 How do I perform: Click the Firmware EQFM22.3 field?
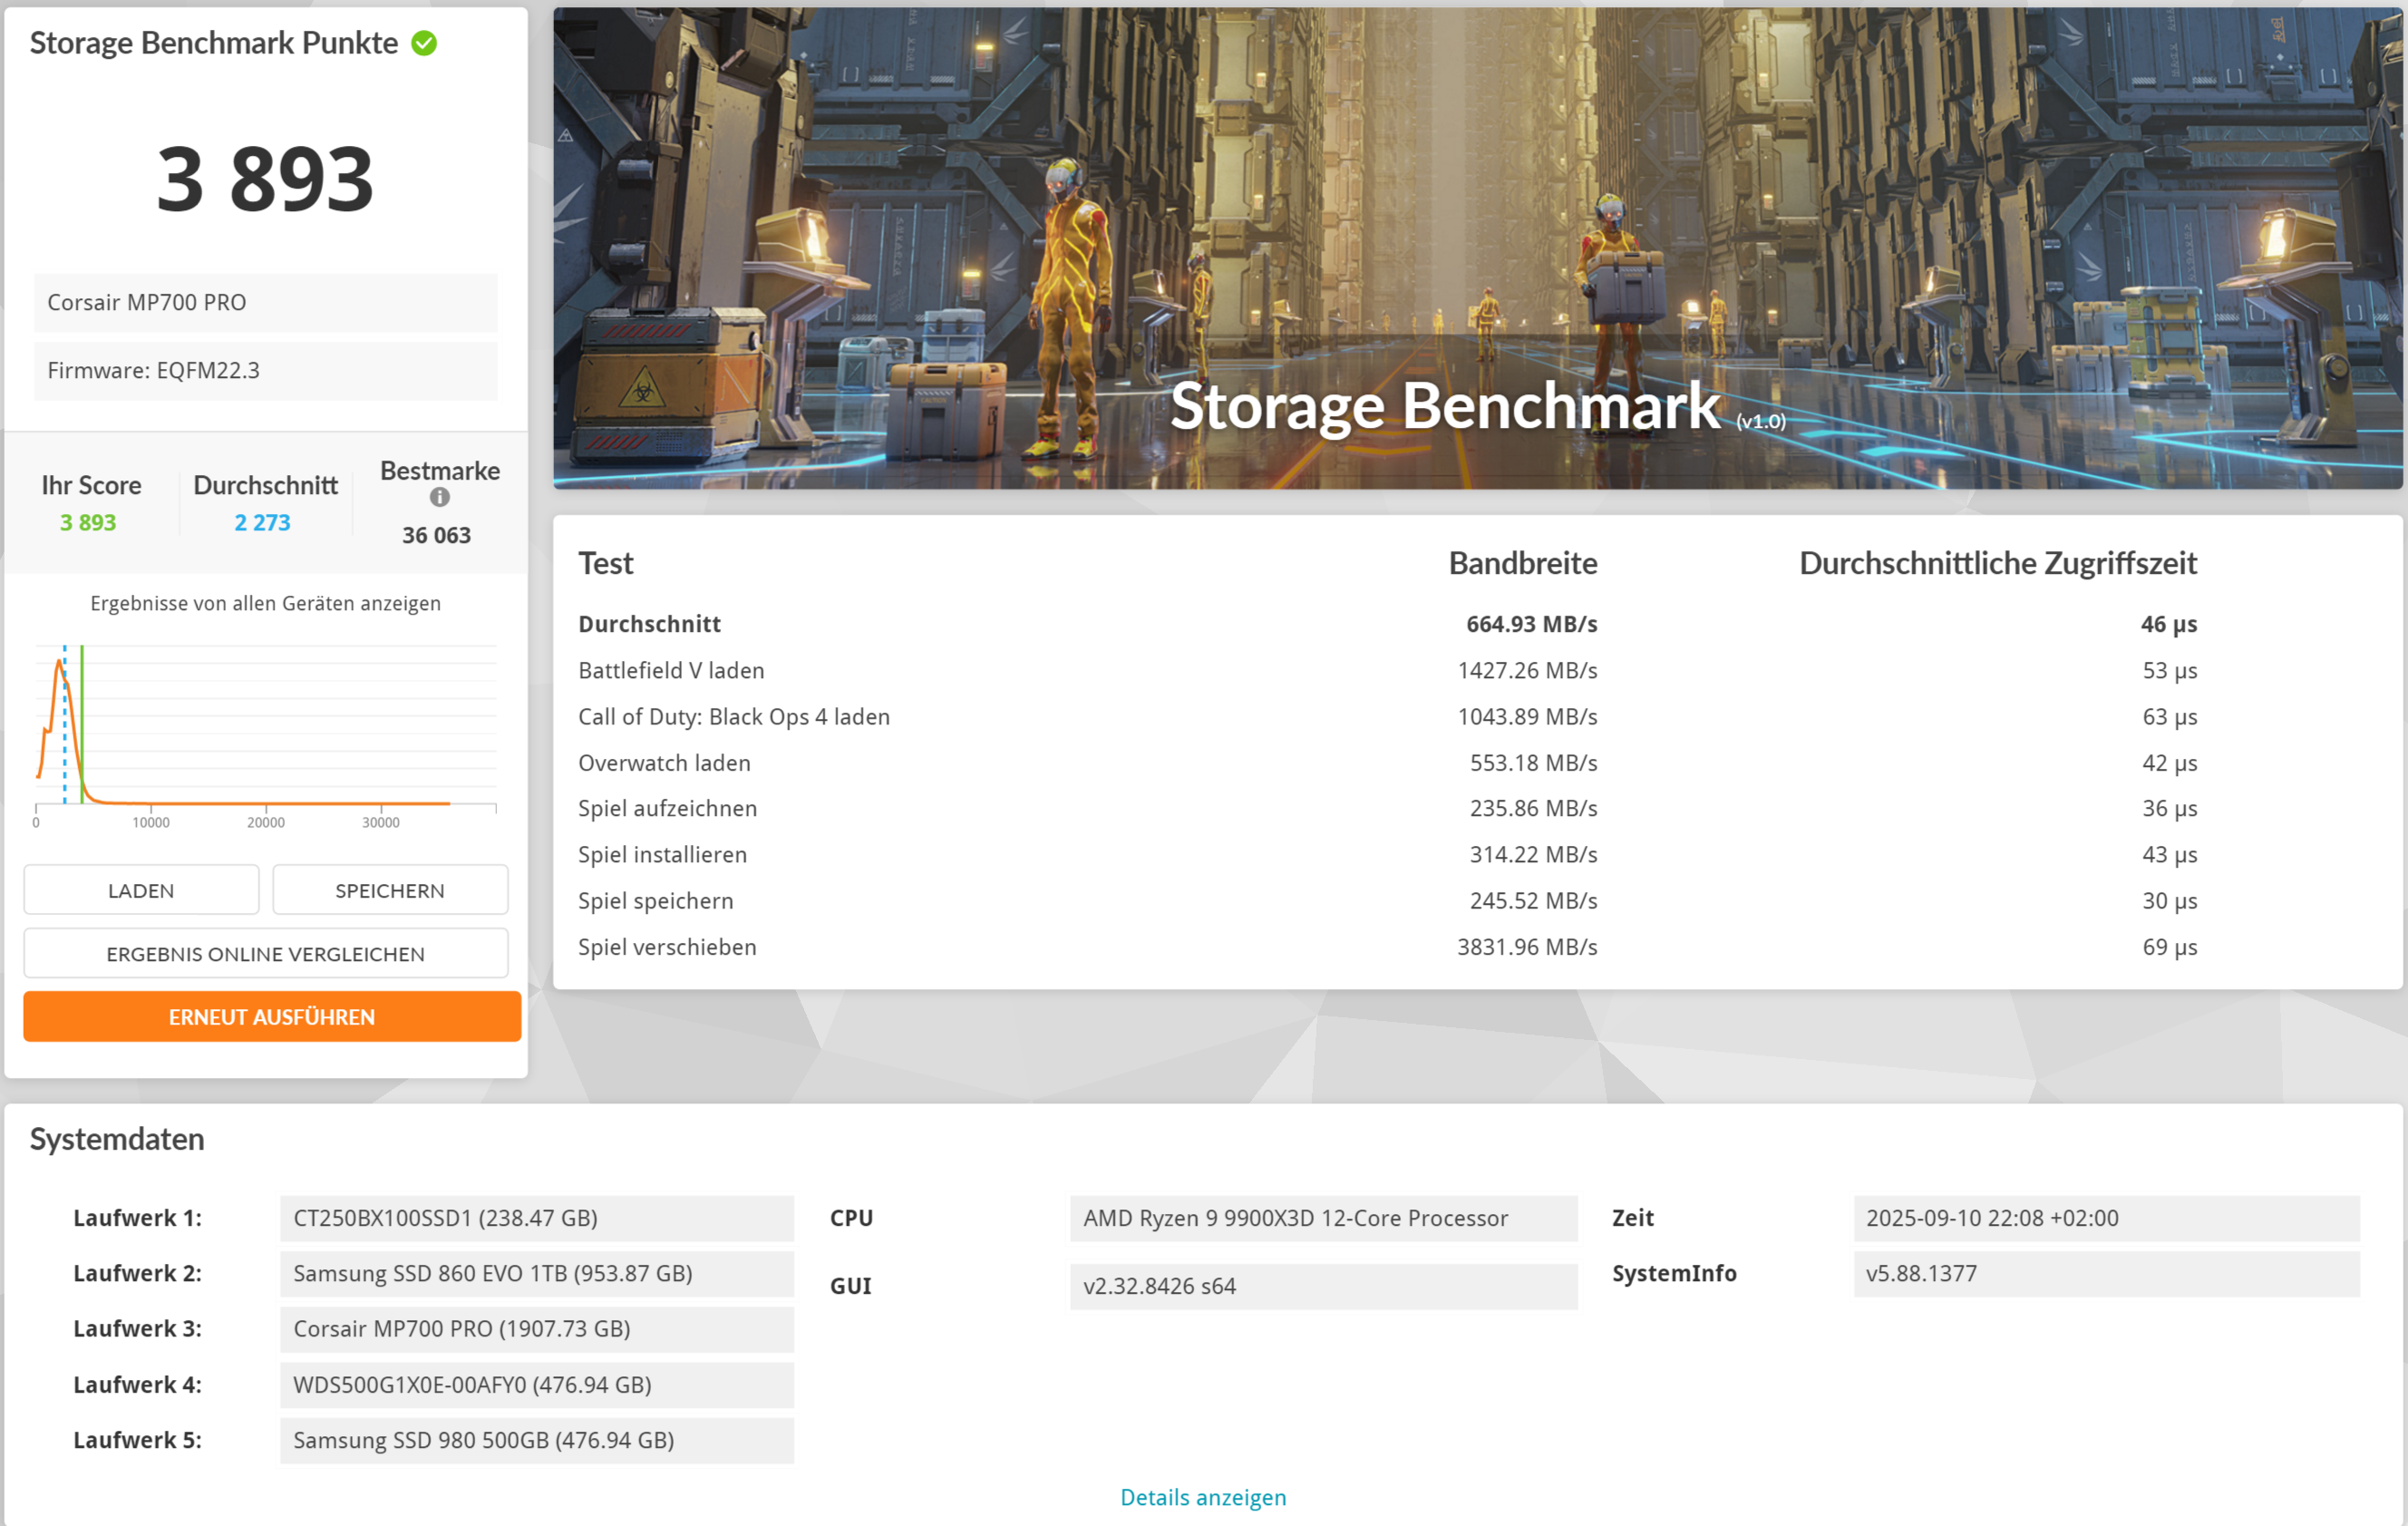[265, 370]
